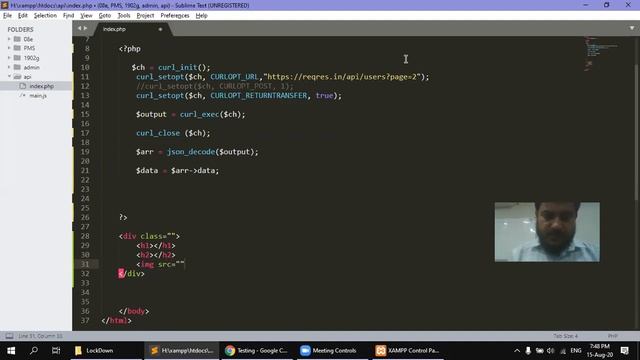
Task: Click the reqres.in URL string on line 11
Action: 342,77
